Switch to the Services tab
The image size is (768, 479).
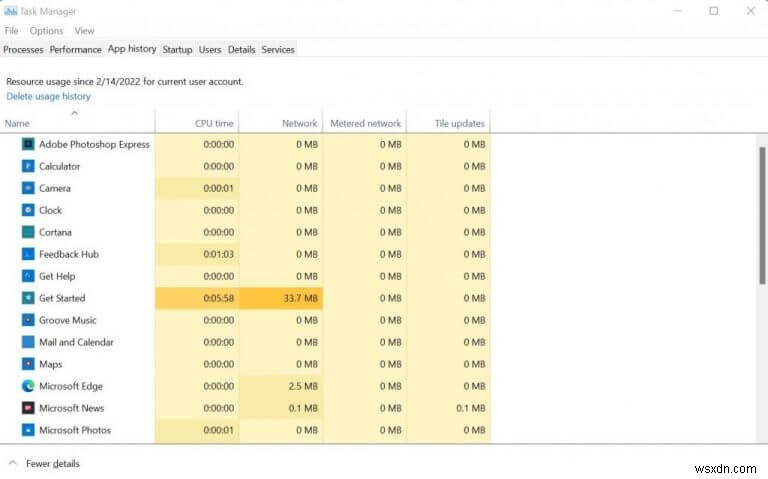[278, 49]
